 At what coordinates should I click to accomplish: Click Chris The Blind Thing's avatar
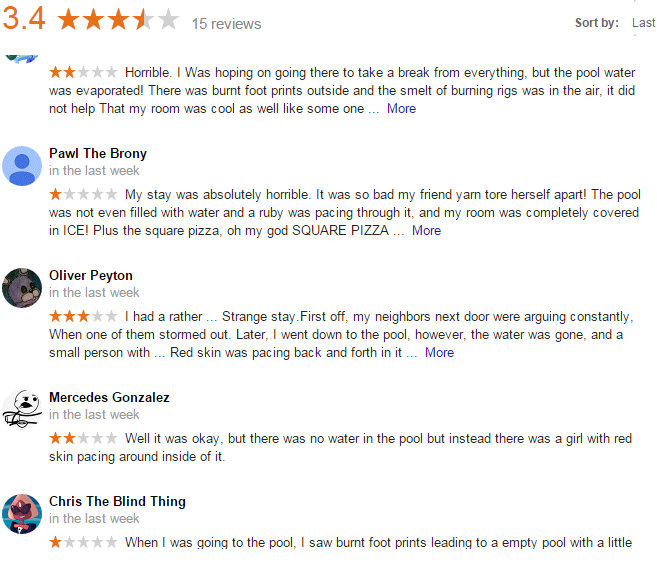click(x=22, y=514)
